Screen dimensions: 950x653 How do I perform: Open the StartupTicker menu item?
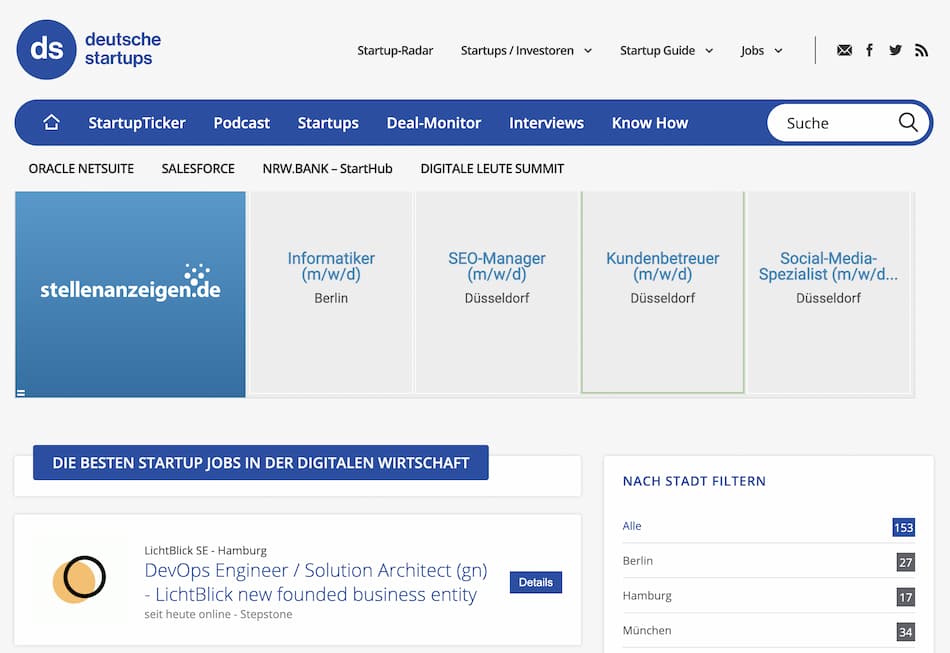click(137, 122)
